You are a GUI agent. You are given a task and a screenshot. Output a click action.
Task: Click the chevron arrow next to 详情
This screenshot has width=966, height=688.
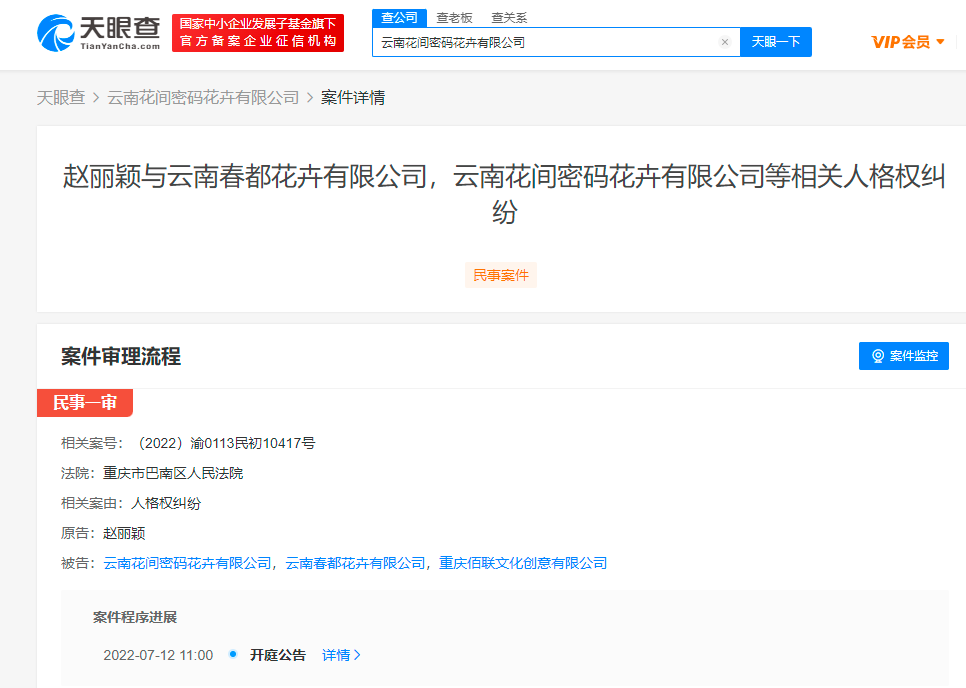(x=357, y=655)
